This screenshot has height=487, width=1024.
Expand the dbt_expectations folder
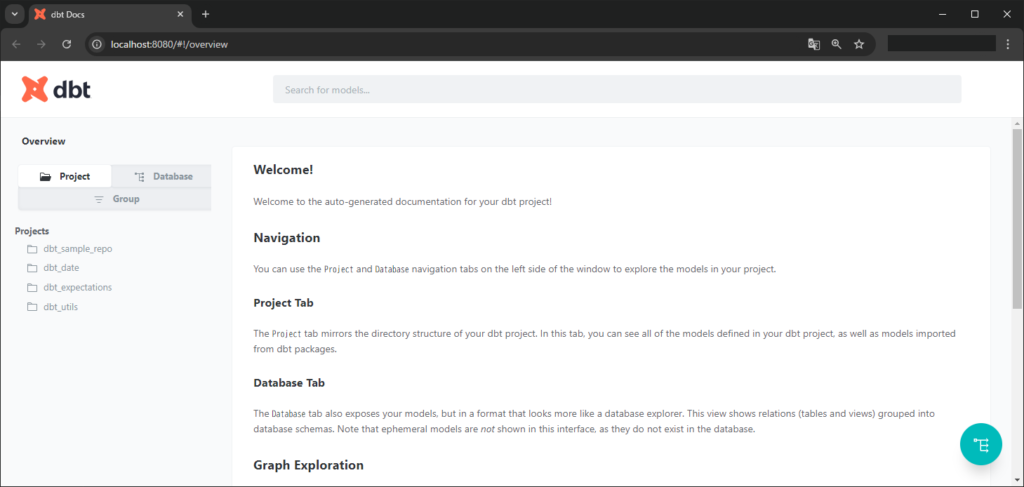[x=77, y=287]
